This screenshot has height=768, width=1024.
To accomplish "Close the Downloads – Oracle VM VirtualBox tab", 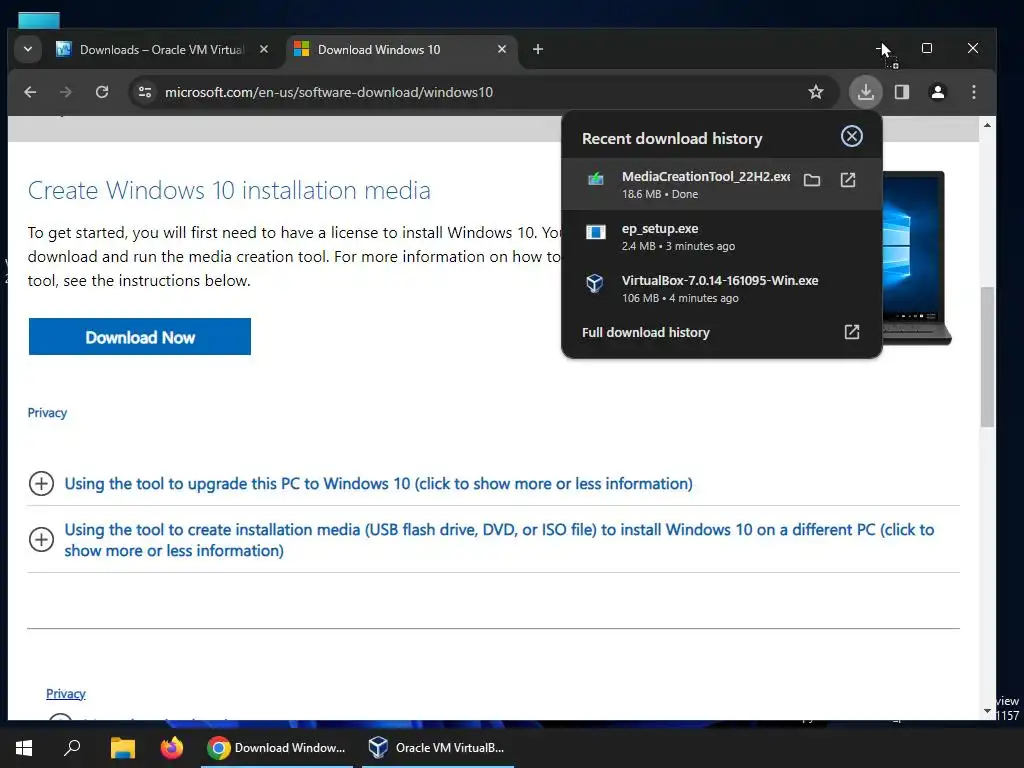I will 264,50.
